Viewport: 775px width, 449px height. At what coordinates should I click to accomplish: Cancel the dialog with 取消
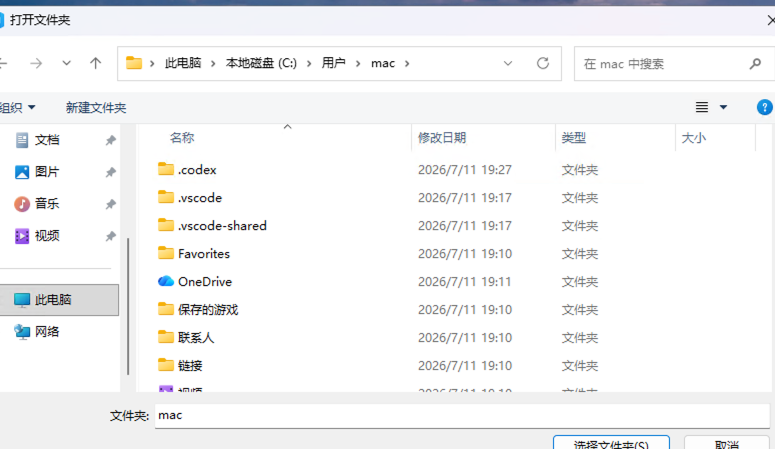[x=727, y=443]
